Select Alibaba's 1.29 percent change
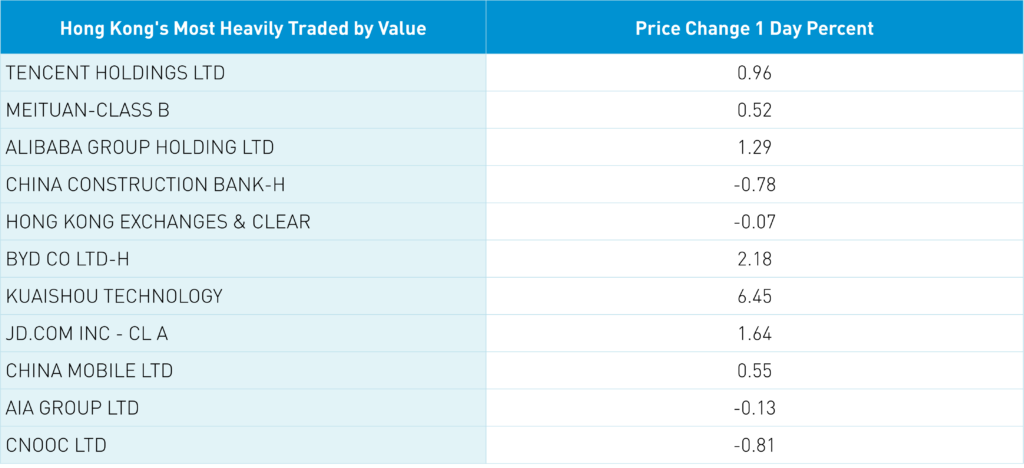Image resolution: width=1024 pixels, height=468 pixels. click(754, 147)
